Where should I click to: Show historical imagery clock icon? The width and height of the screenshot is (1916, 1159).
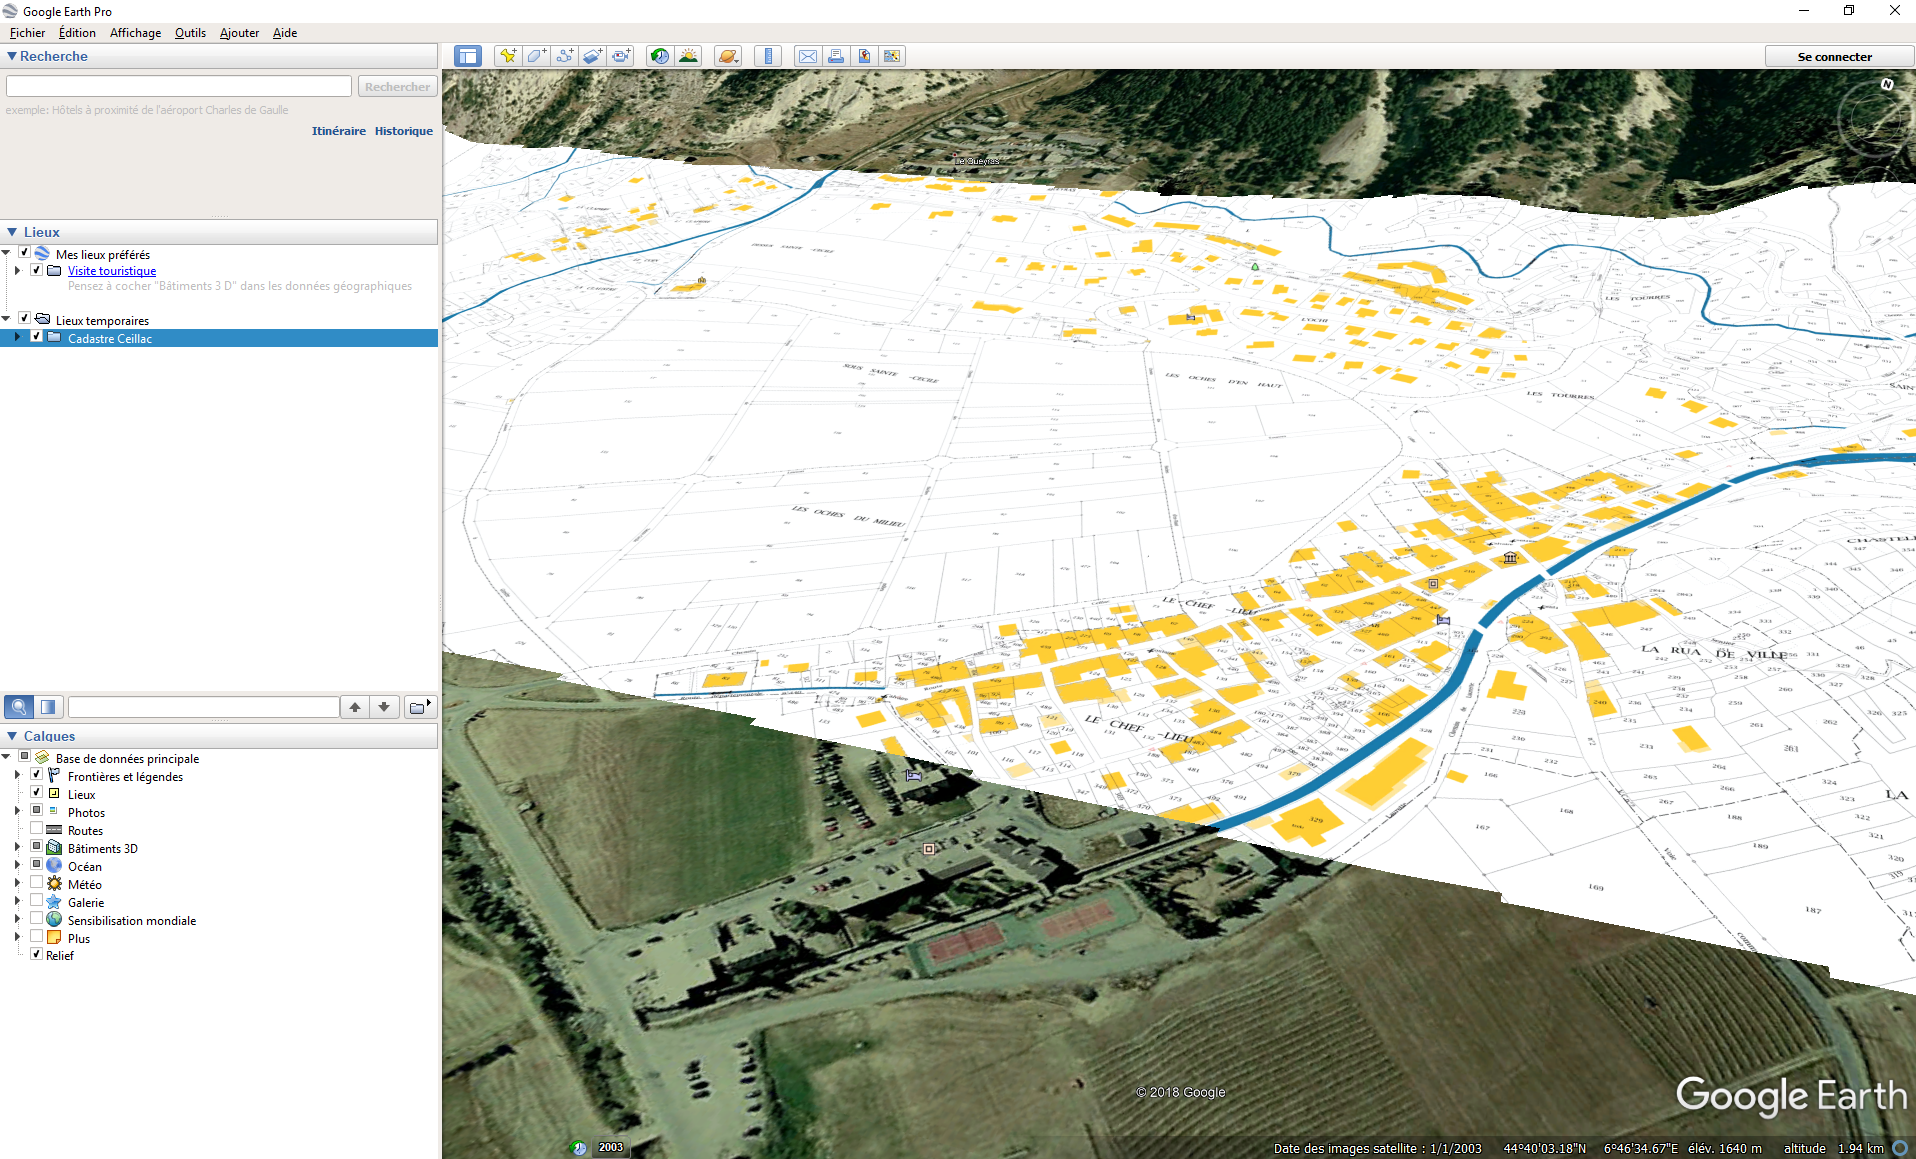pos(659,56)
